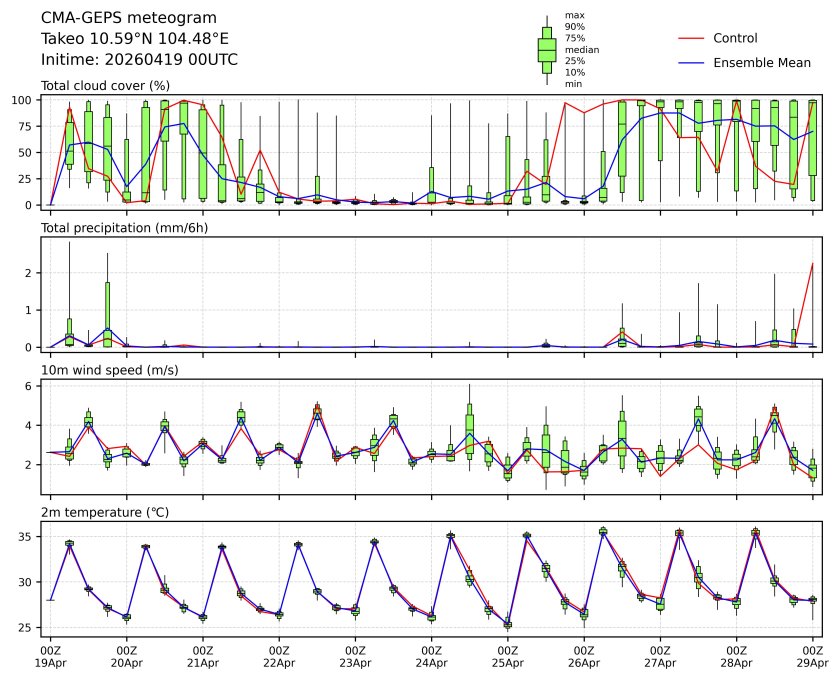Click the blue Ensemble Mean legend line
The width and height of the screenshot is (840, 680).
coord(692,63)
